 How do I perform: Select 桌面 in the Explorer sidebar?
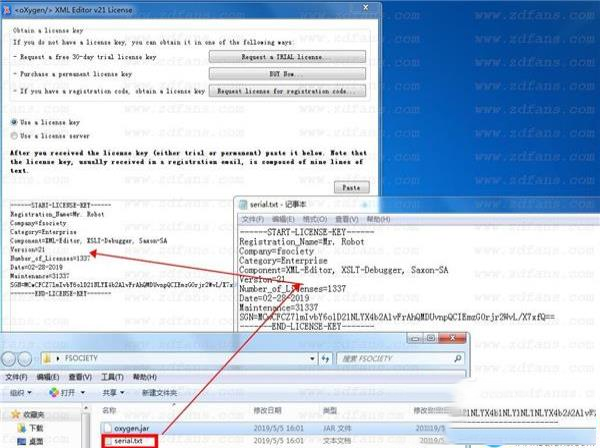[x=36, y=441]
